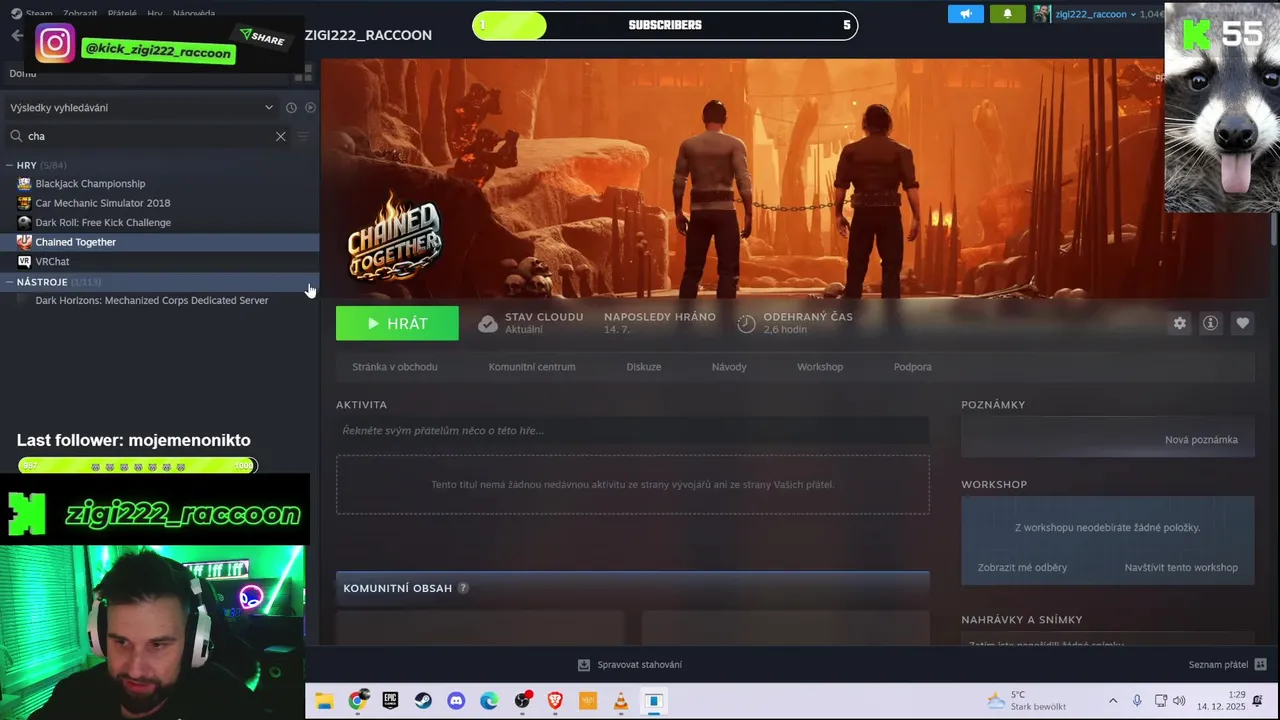Toggle grid view icon beside Domů
The height and width of the screenshot is (720, 1280).
[x=303, y=73]
